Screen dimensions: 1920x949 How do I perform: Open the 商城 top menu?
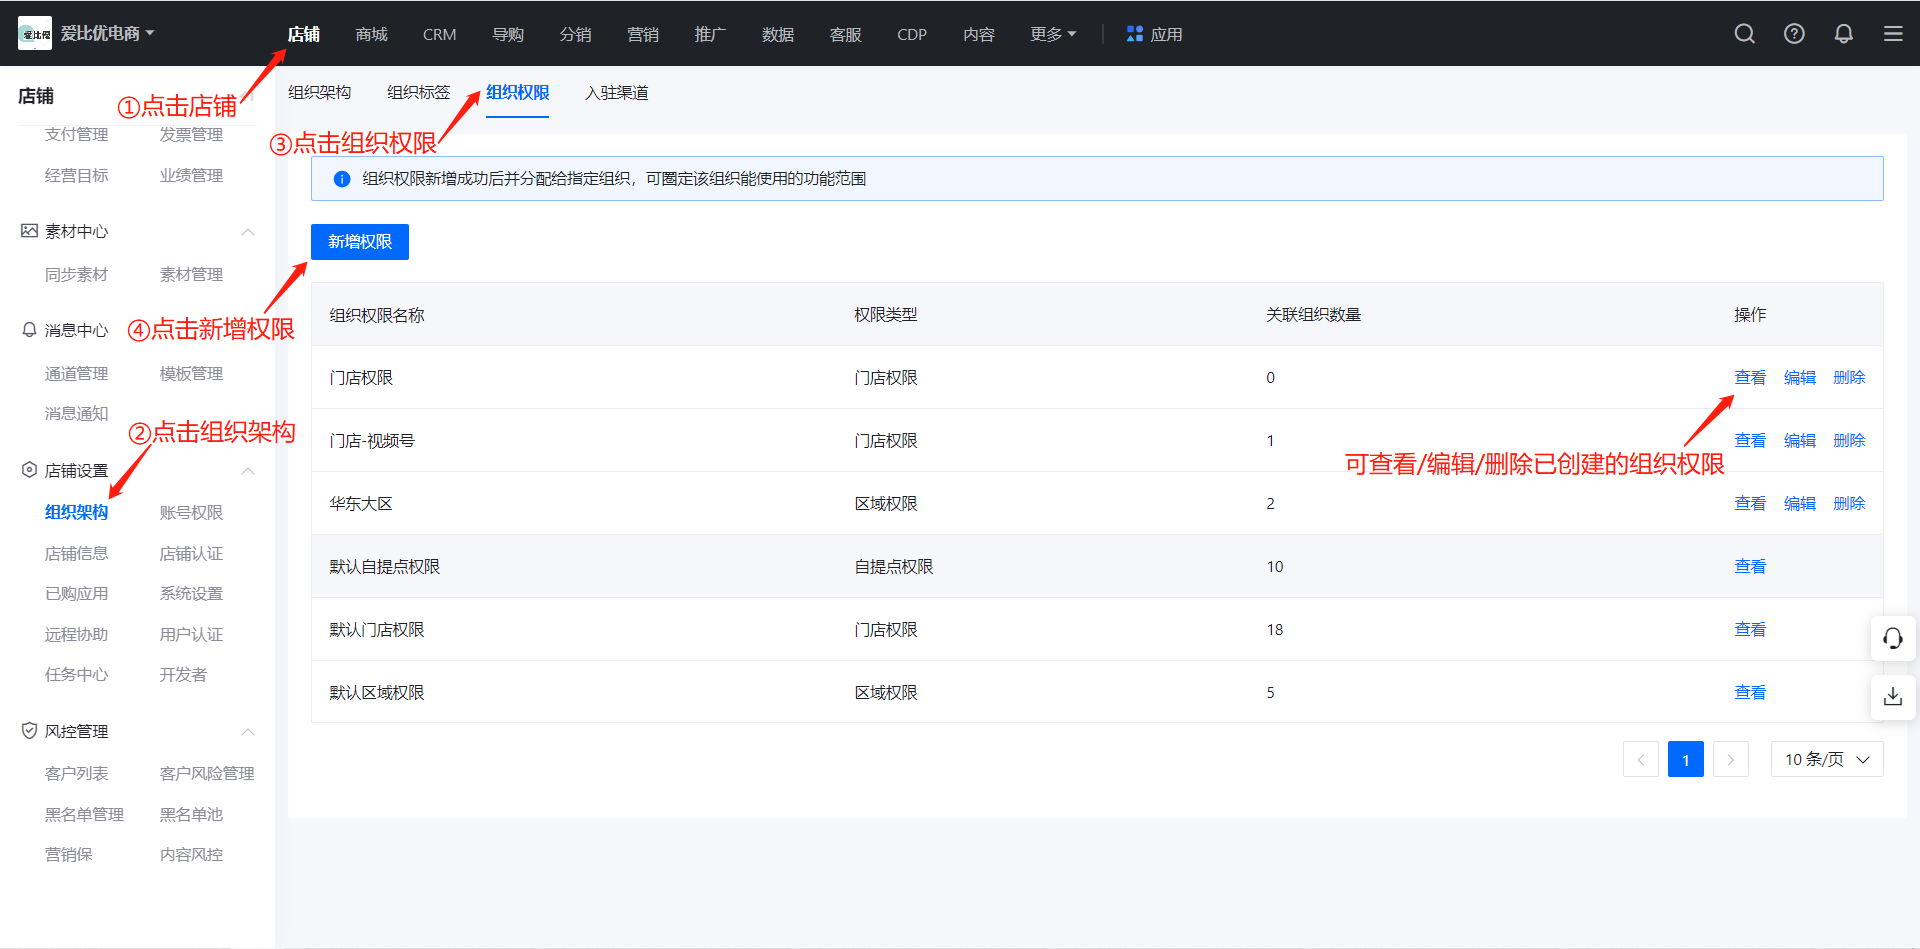371,34
